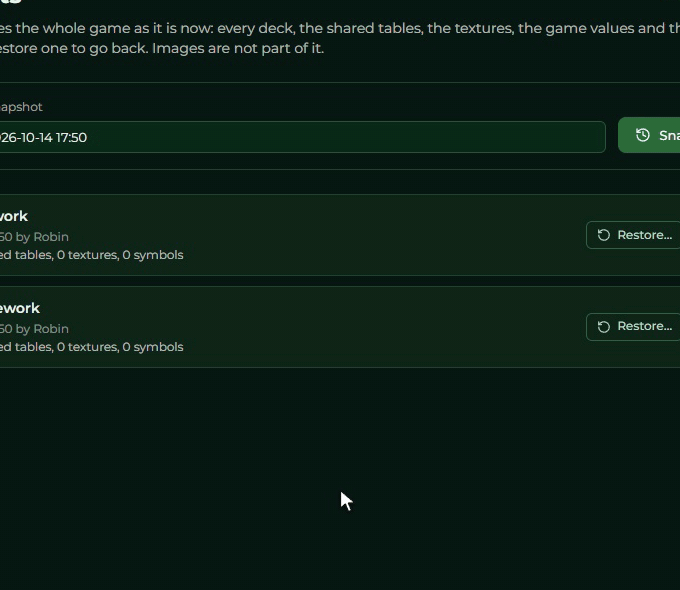Click the restore arrow icon of first snapshot
This screenshot has width=680, height=590.
coord(604,235)
